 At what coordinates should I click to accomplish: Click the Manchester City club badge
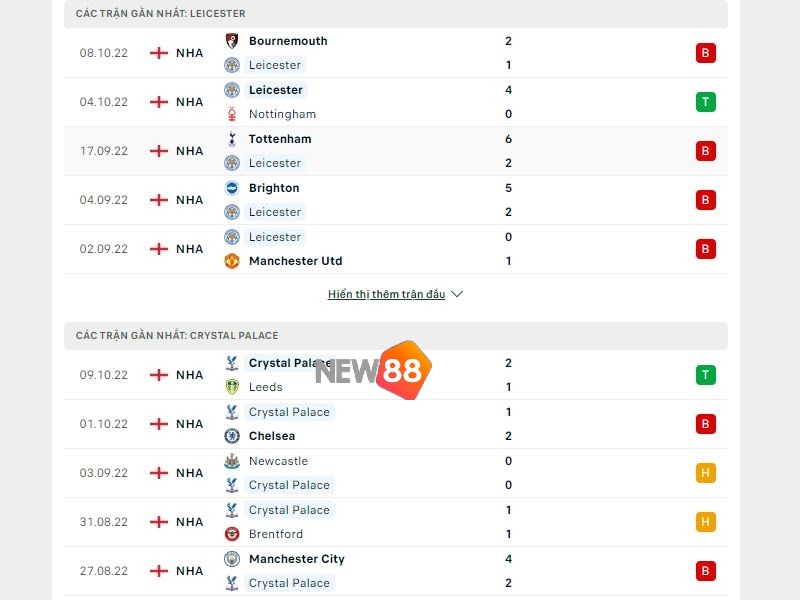point(230,559)
